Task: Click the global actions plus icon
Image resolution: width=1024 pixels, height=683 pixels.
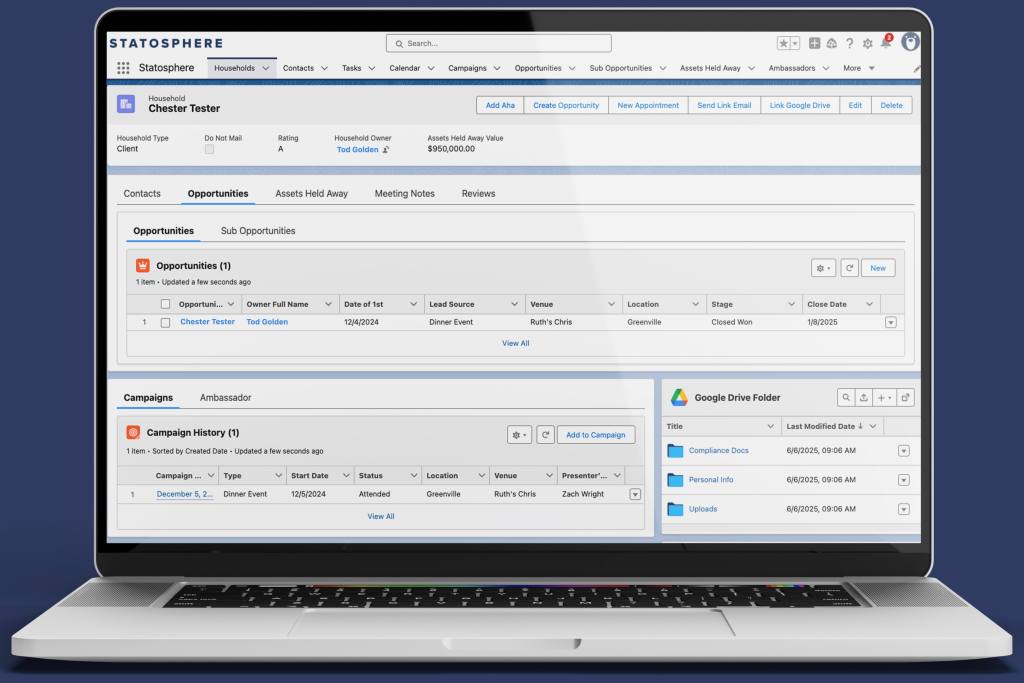Action: [x=815, y=44]
